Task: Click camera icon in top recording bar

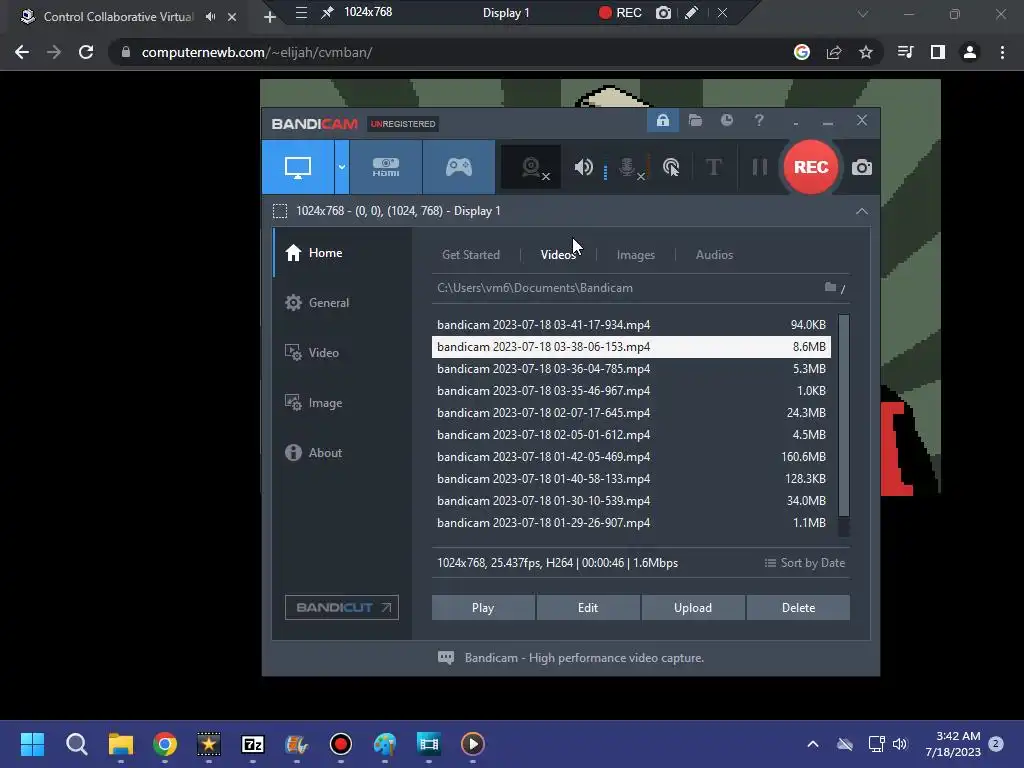Action: pos(663,12)
